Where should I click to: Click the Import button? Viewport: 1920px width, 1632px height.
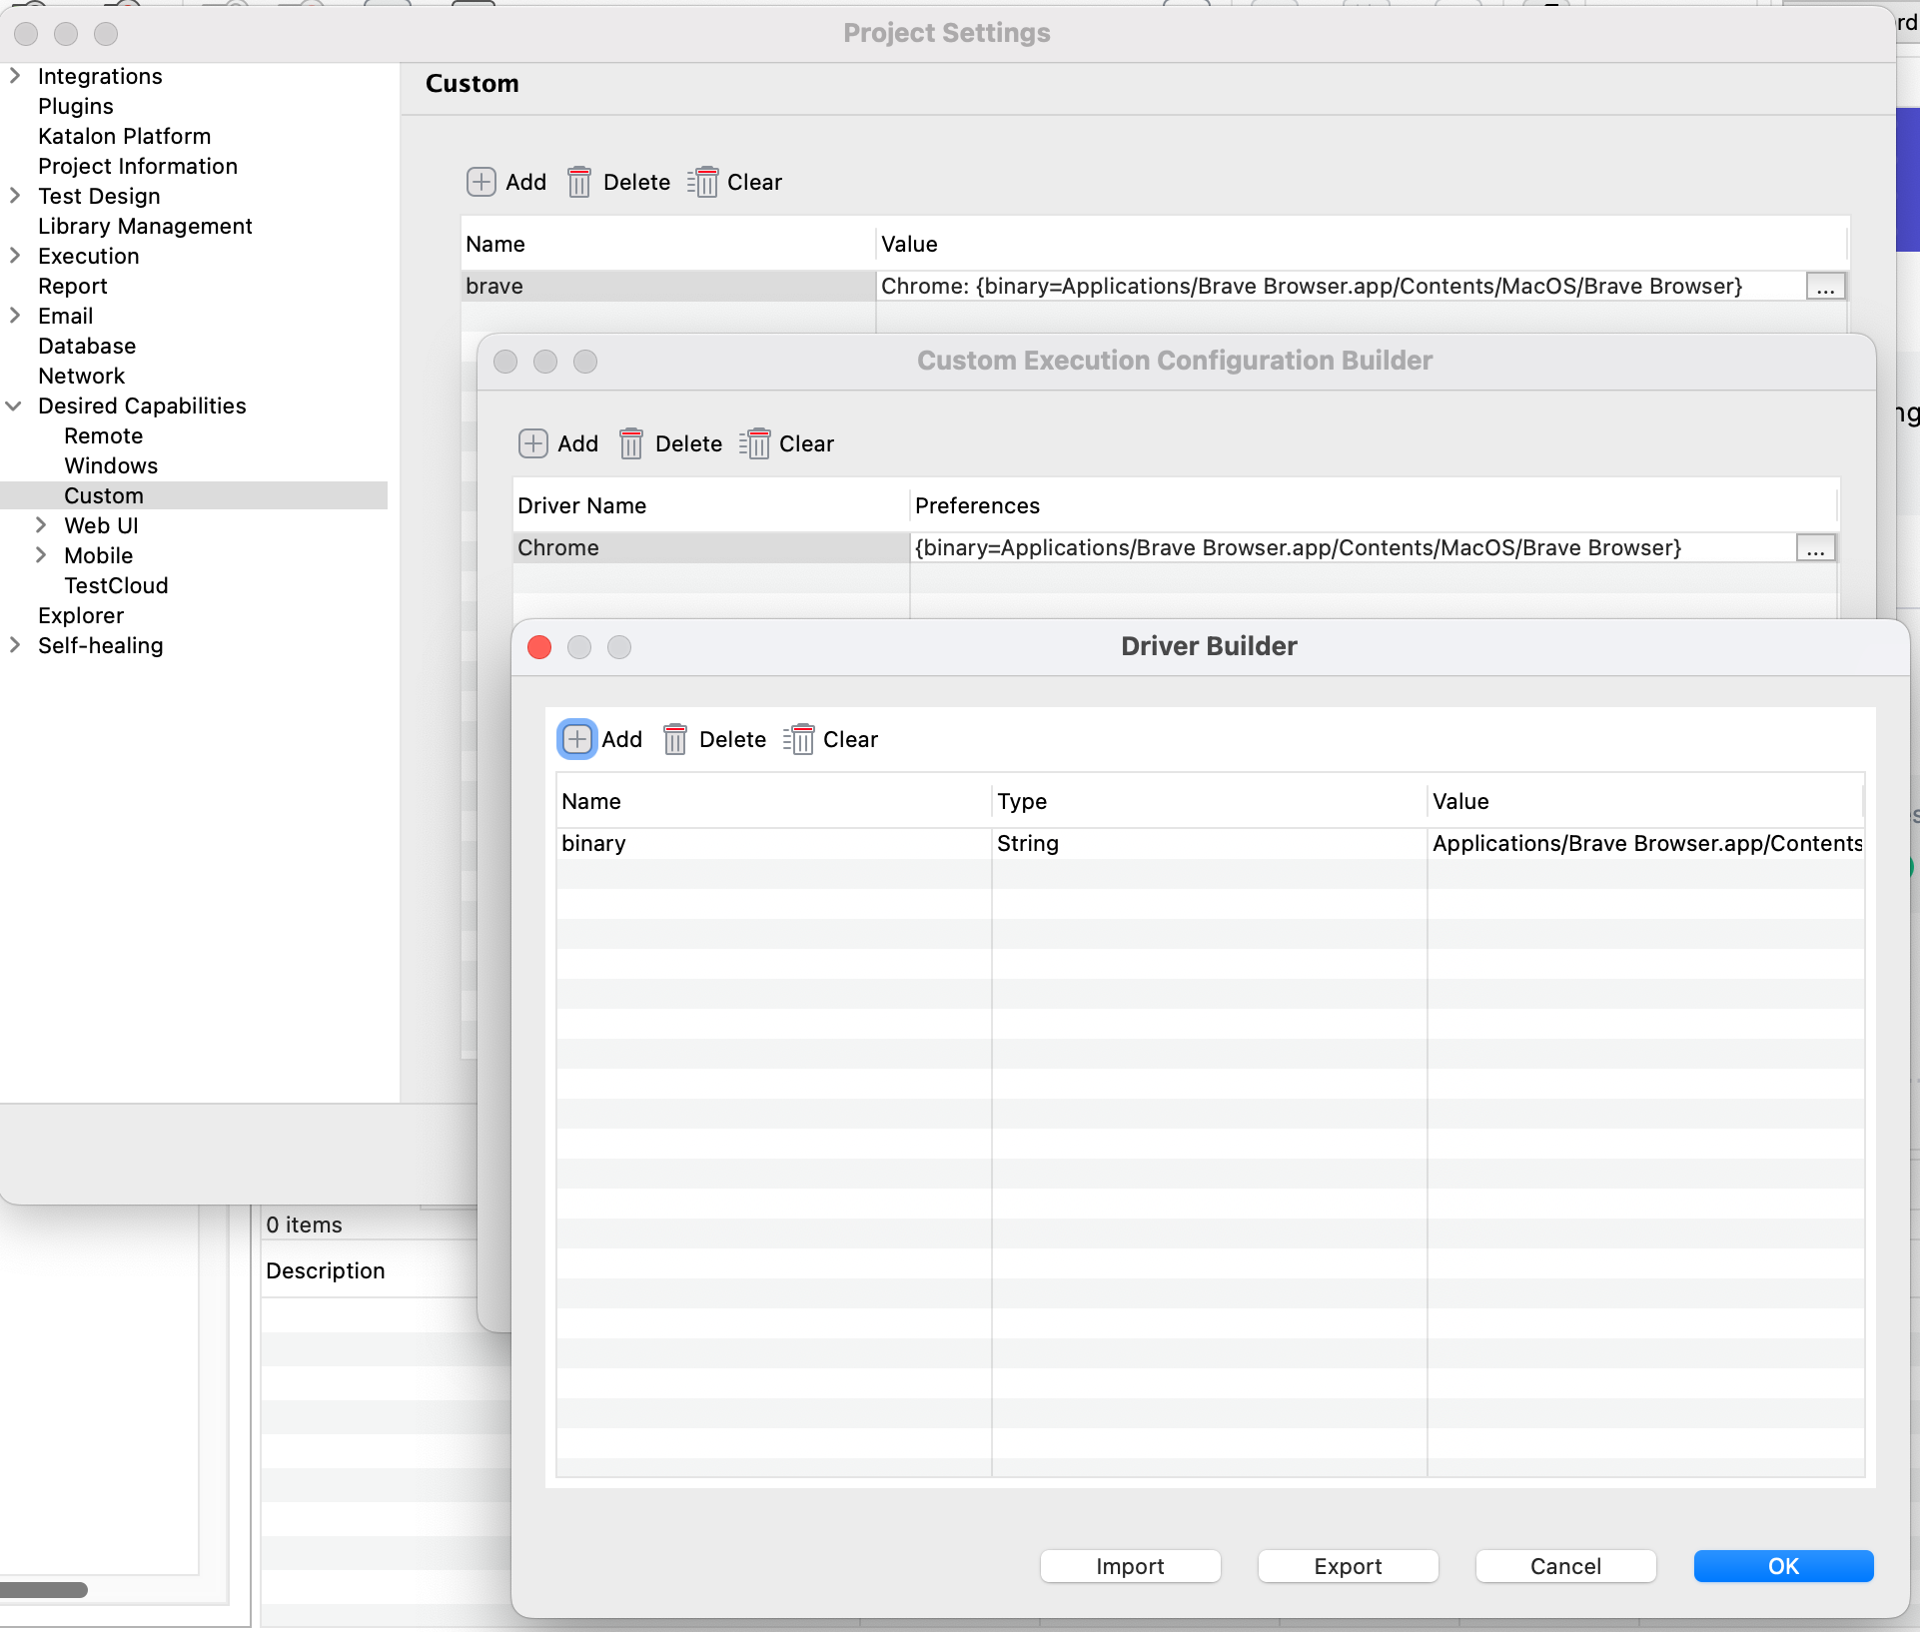coord(1130,1566)
